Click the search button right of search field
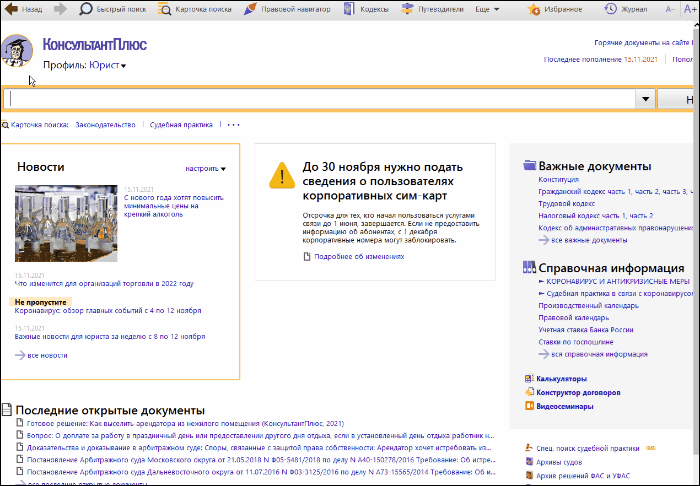This screenshot has height=486, width=700. [675, 99]
